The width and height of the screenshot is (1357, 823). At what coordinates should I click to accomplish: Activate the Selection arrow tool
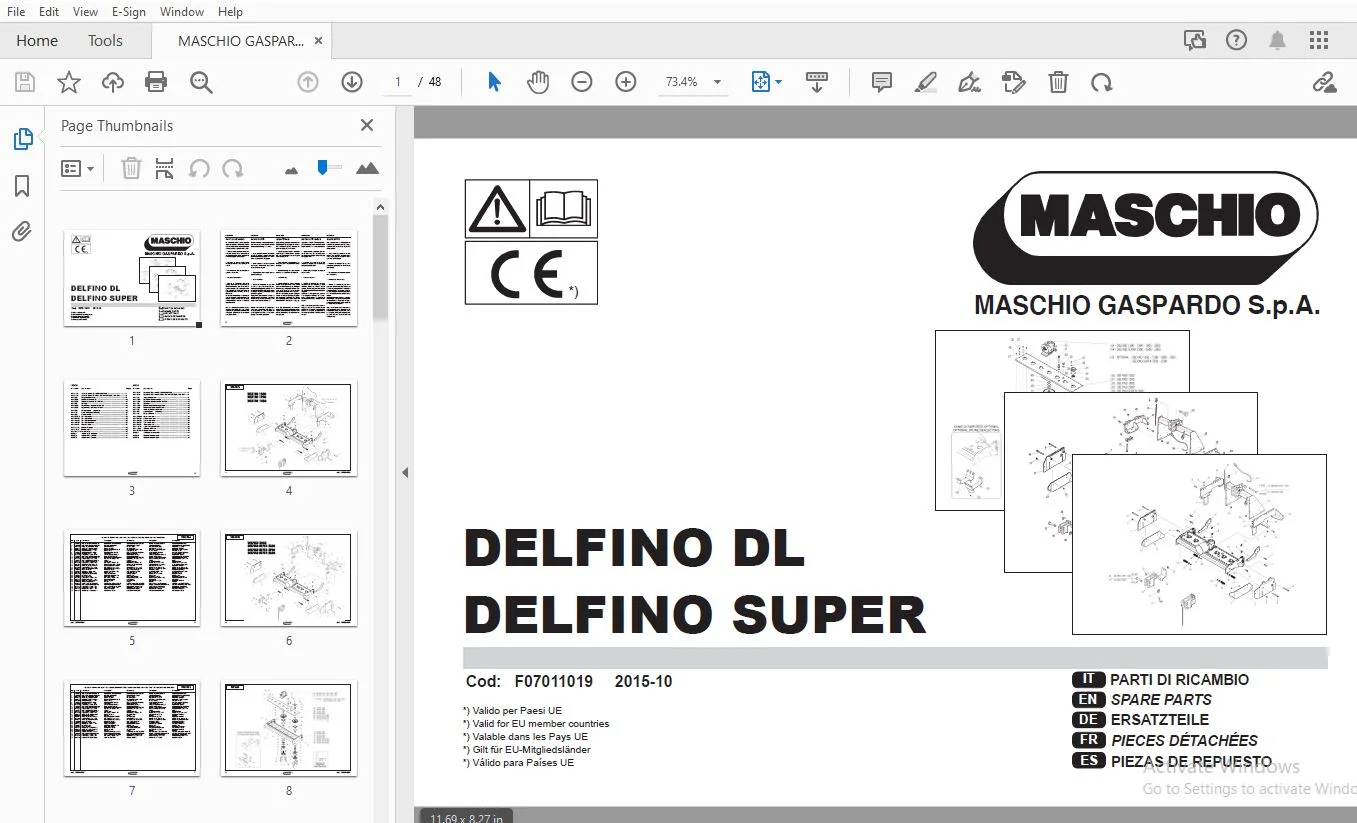[494, 82]
